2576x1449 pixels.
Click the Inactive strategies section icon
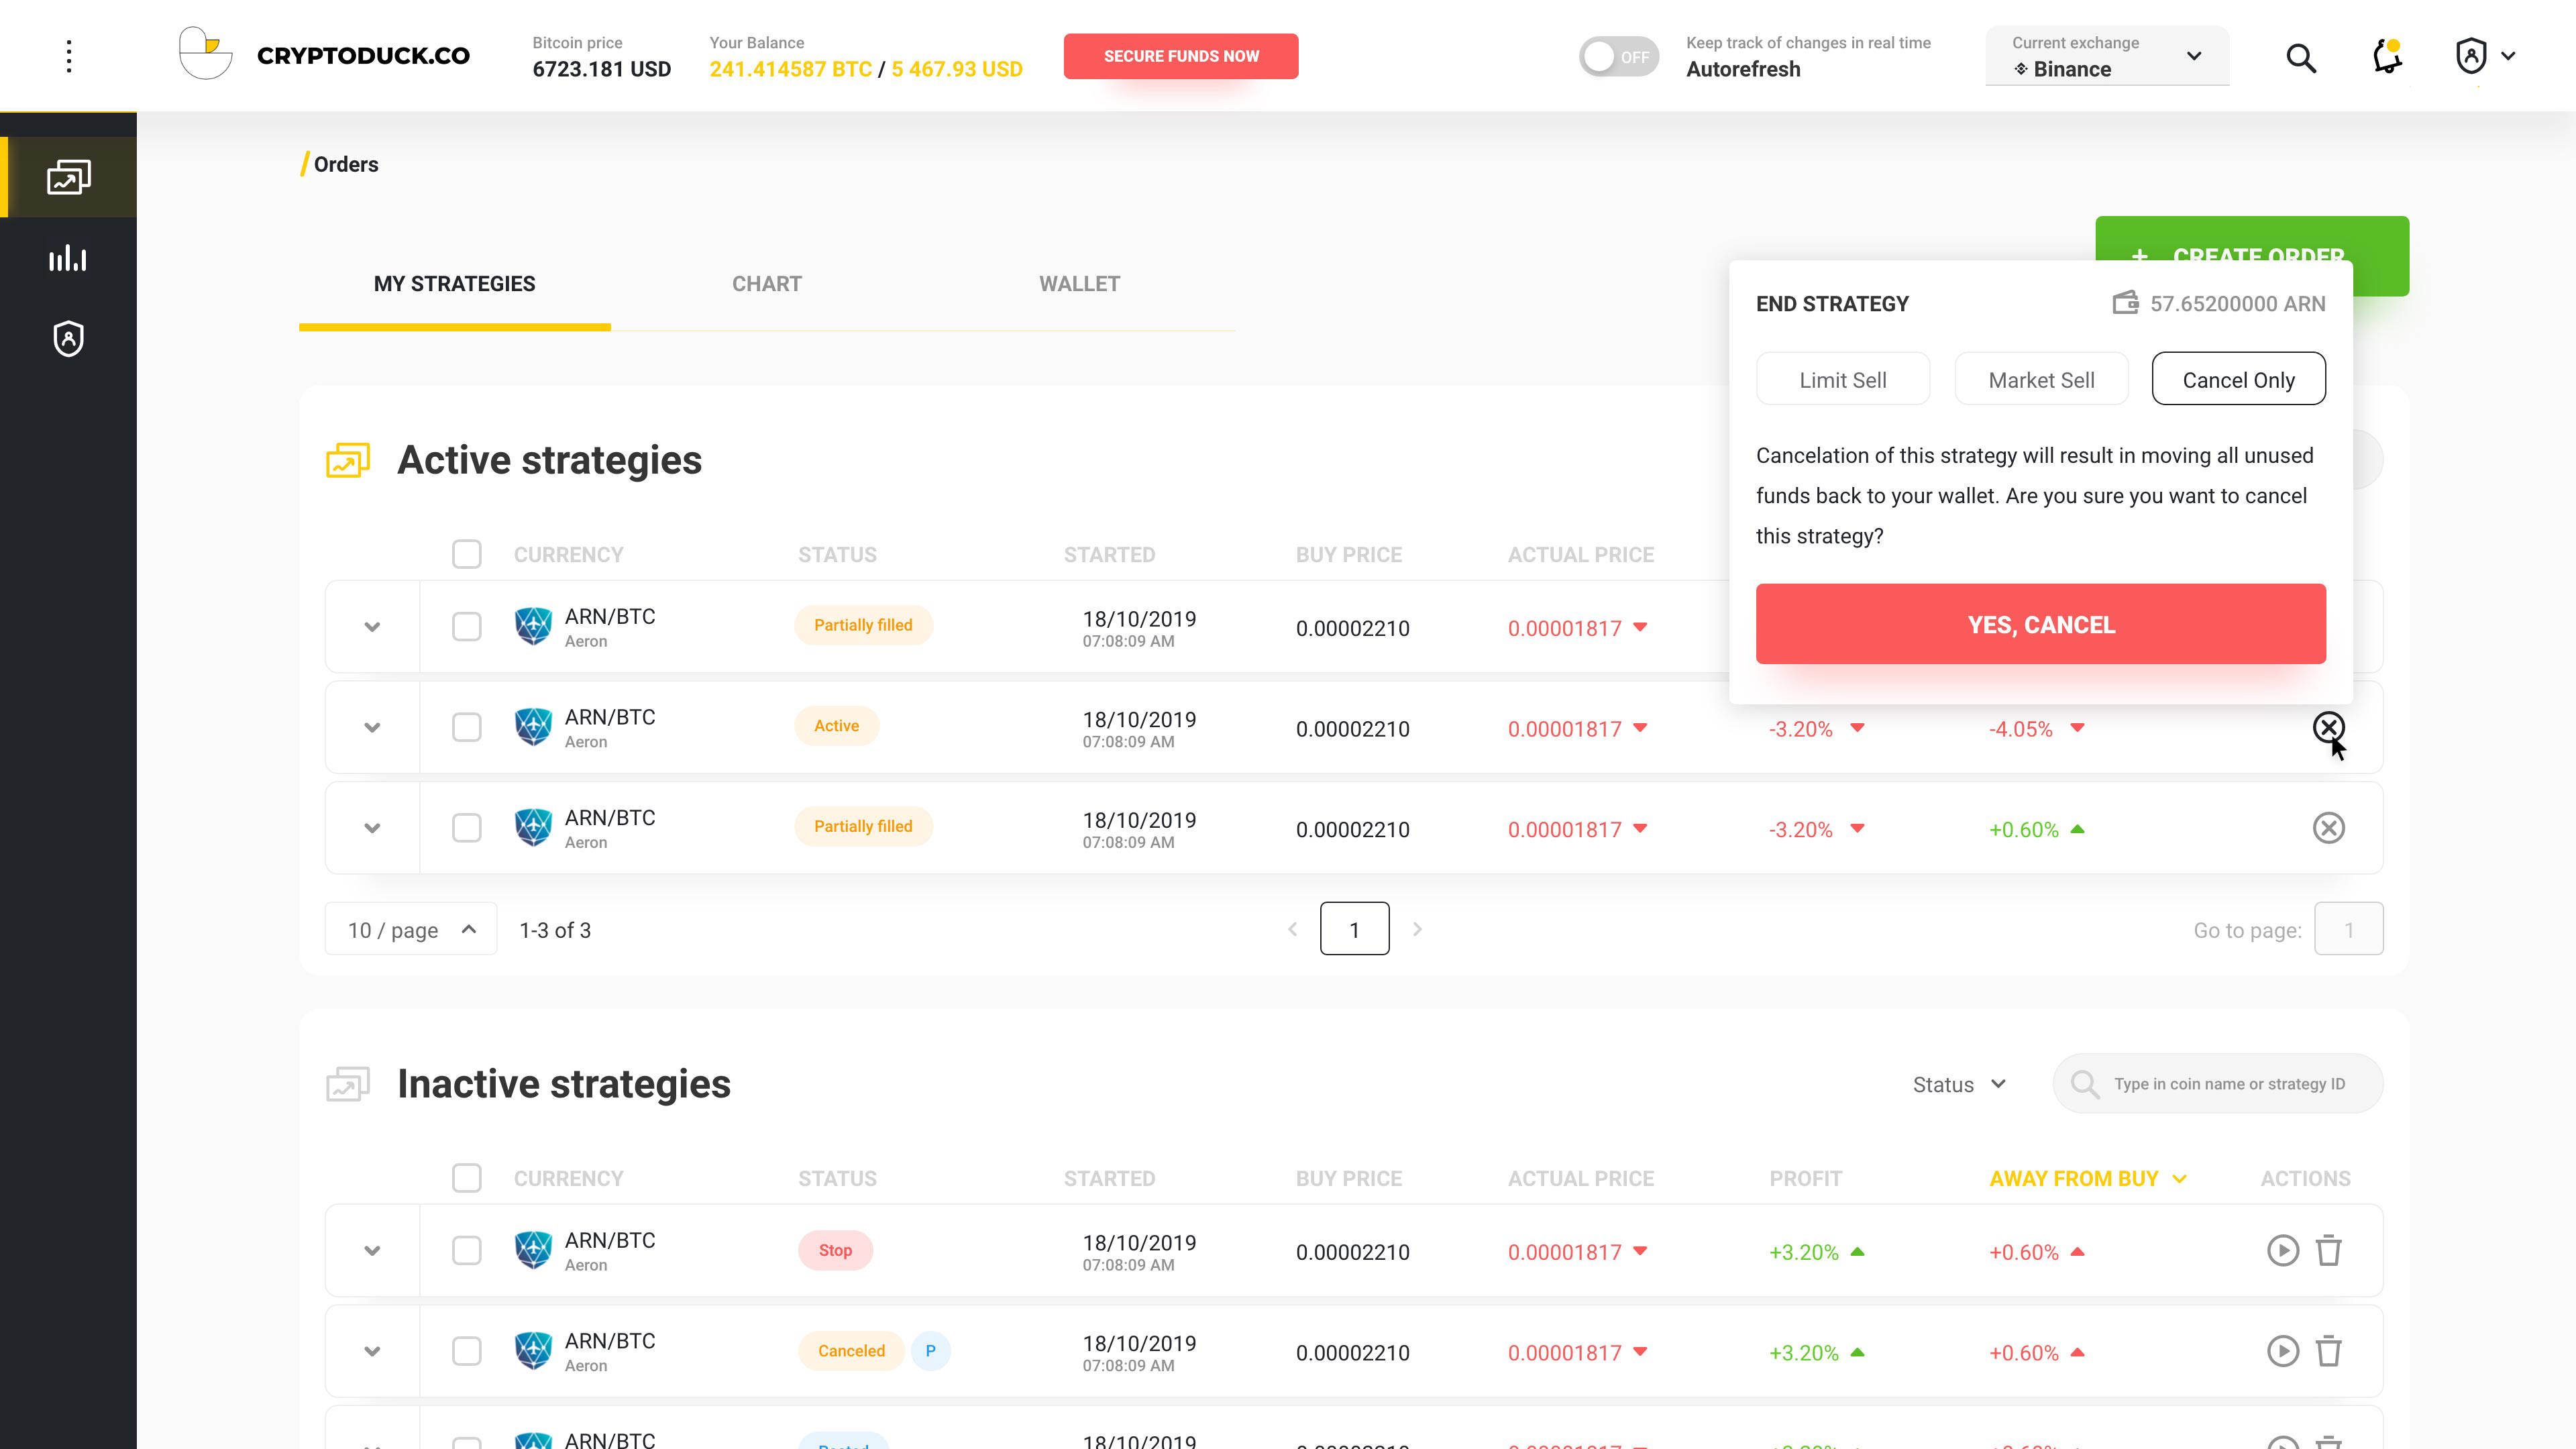tap(348, 1084)
